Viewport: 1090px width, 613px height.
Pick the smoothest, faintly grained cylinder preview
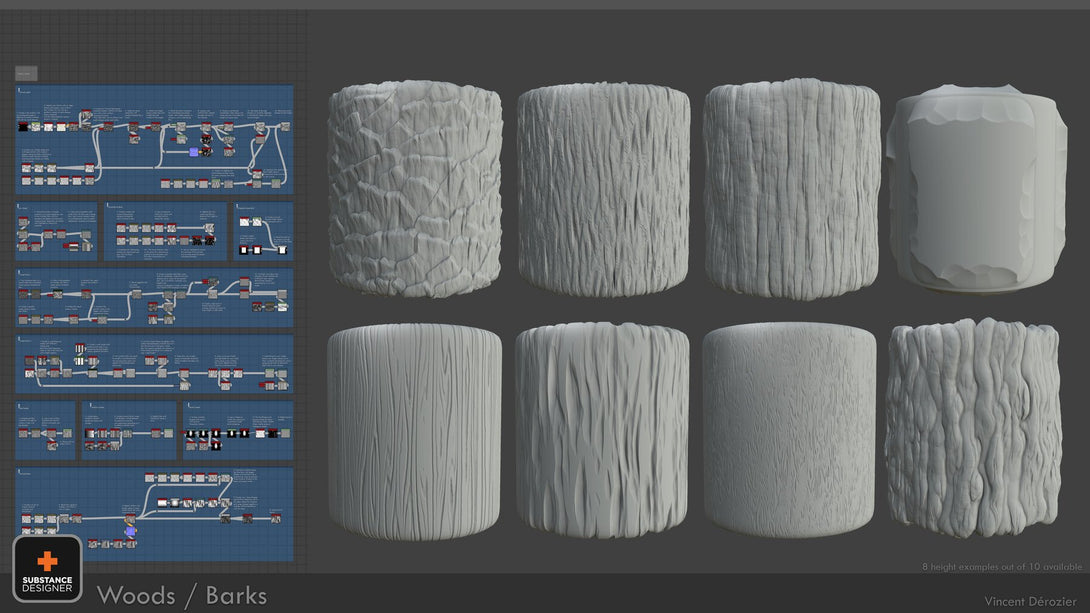tap(789, 430)
